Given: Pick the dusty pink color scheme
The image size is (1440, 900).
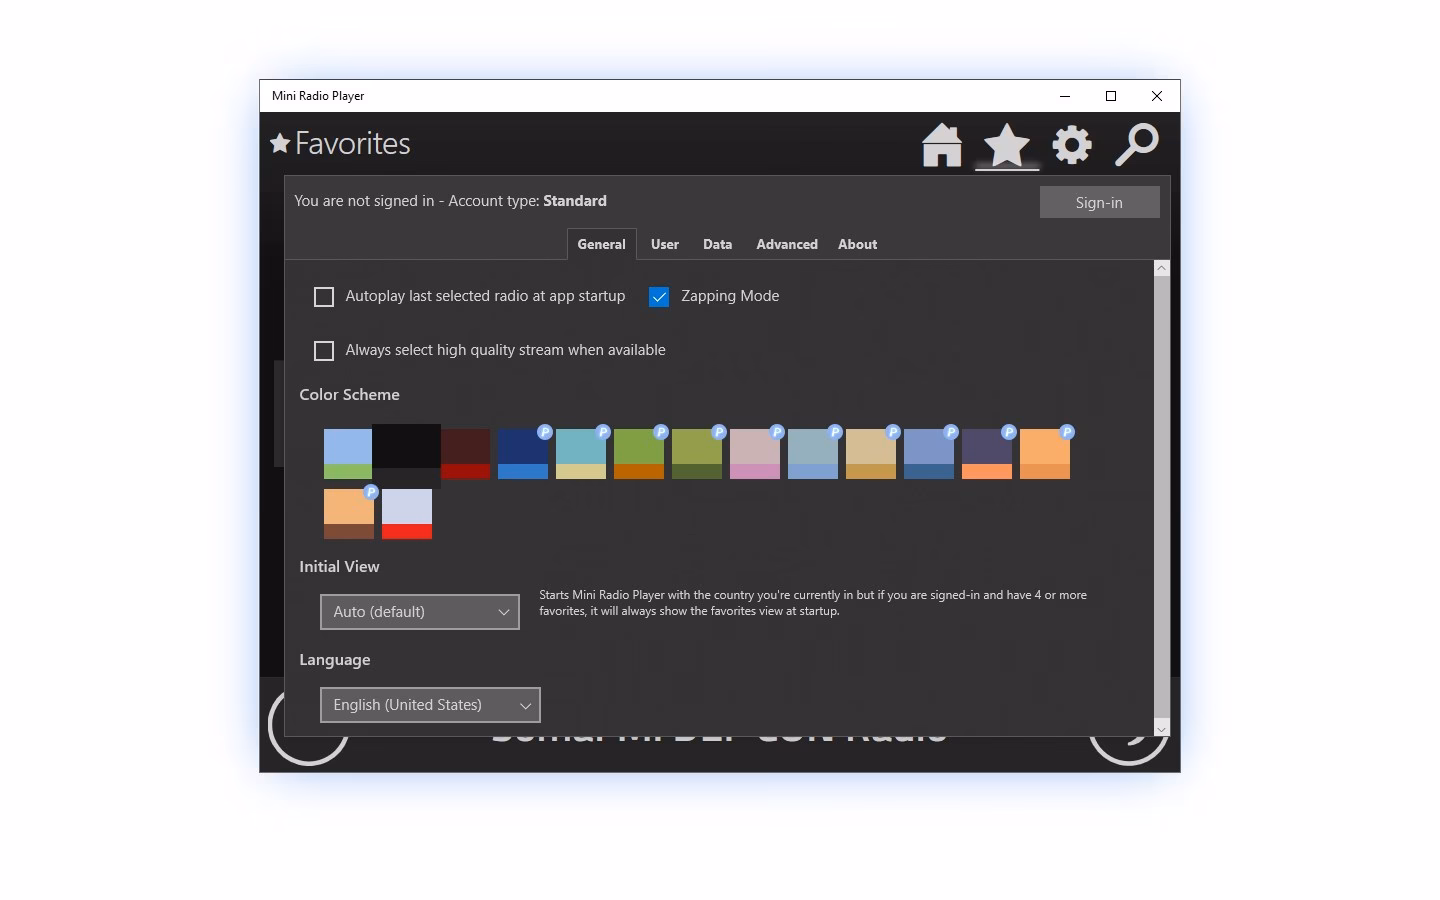Looking at the screenshot, I should pos(755,454).
